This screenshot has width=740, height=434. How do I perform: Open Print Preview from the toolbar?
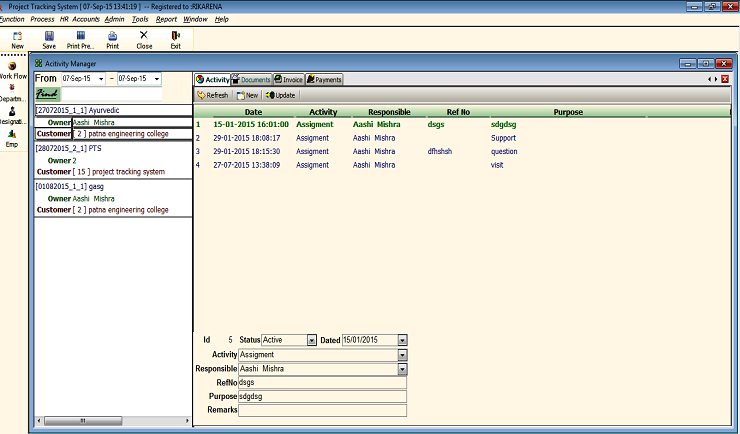[80, 39]
